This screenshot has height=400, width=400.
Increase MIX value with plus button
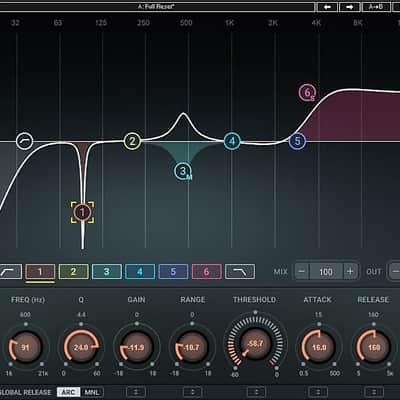coord(350,271)
